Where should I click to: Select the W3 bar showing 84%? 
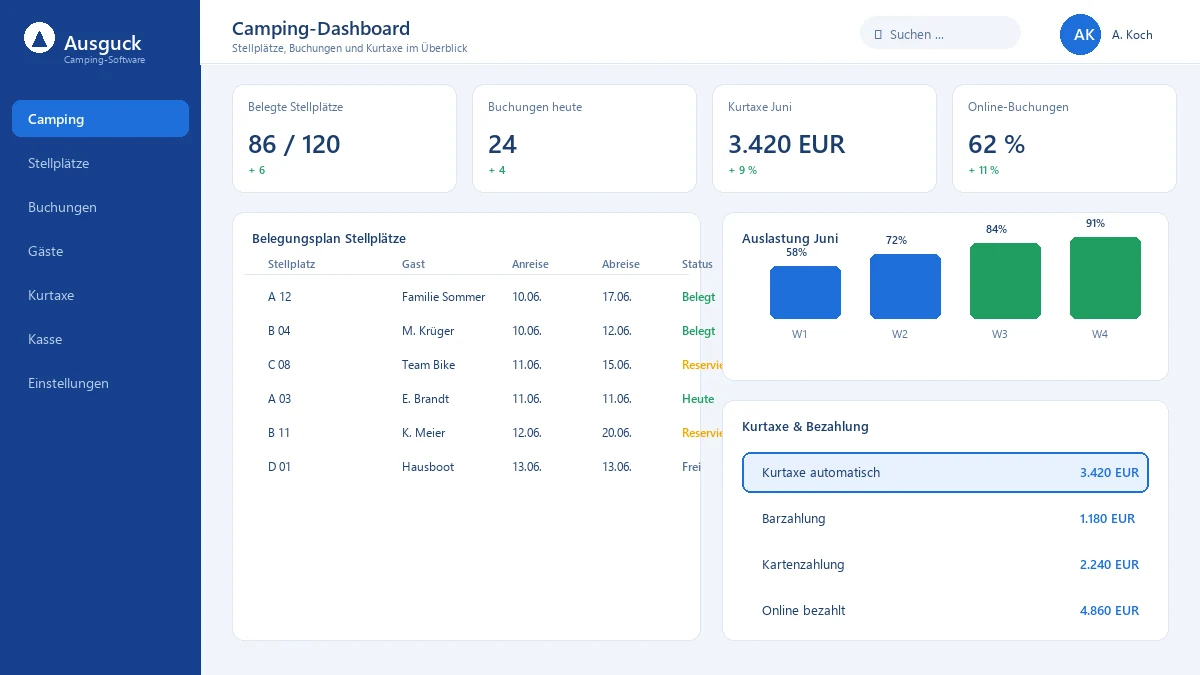click(x=1005, y=281)
